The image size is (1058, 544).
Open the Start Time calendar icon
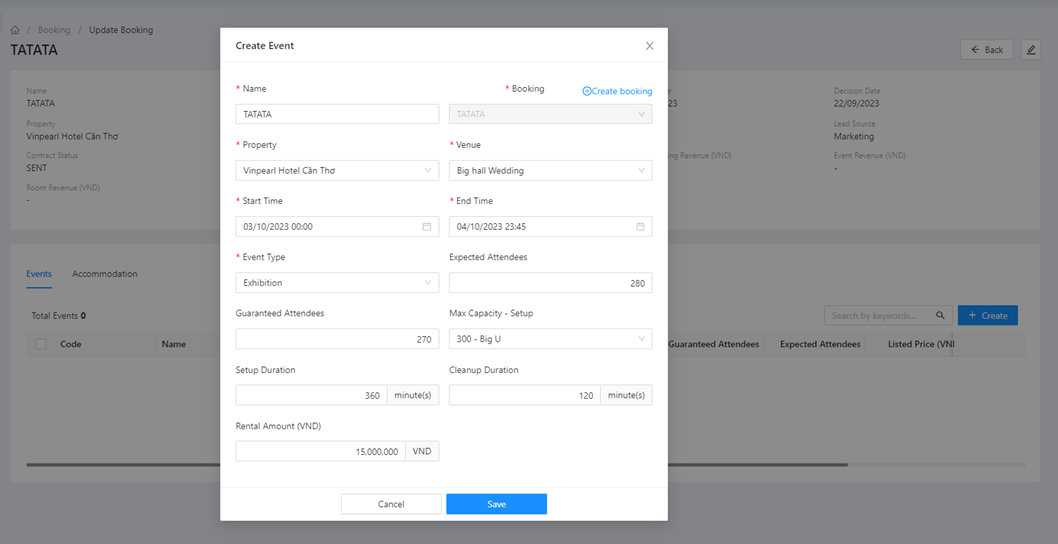point(427,227)
